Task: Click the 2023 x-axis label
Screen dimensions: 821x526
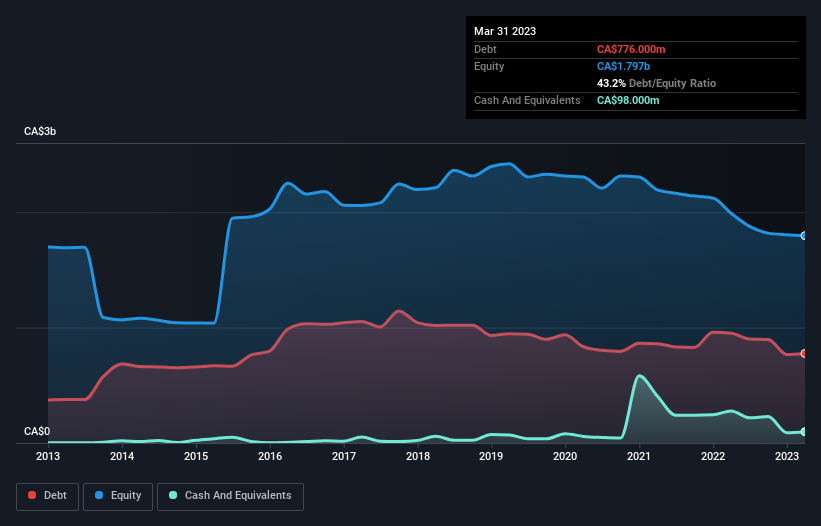Action: [787, 456]
